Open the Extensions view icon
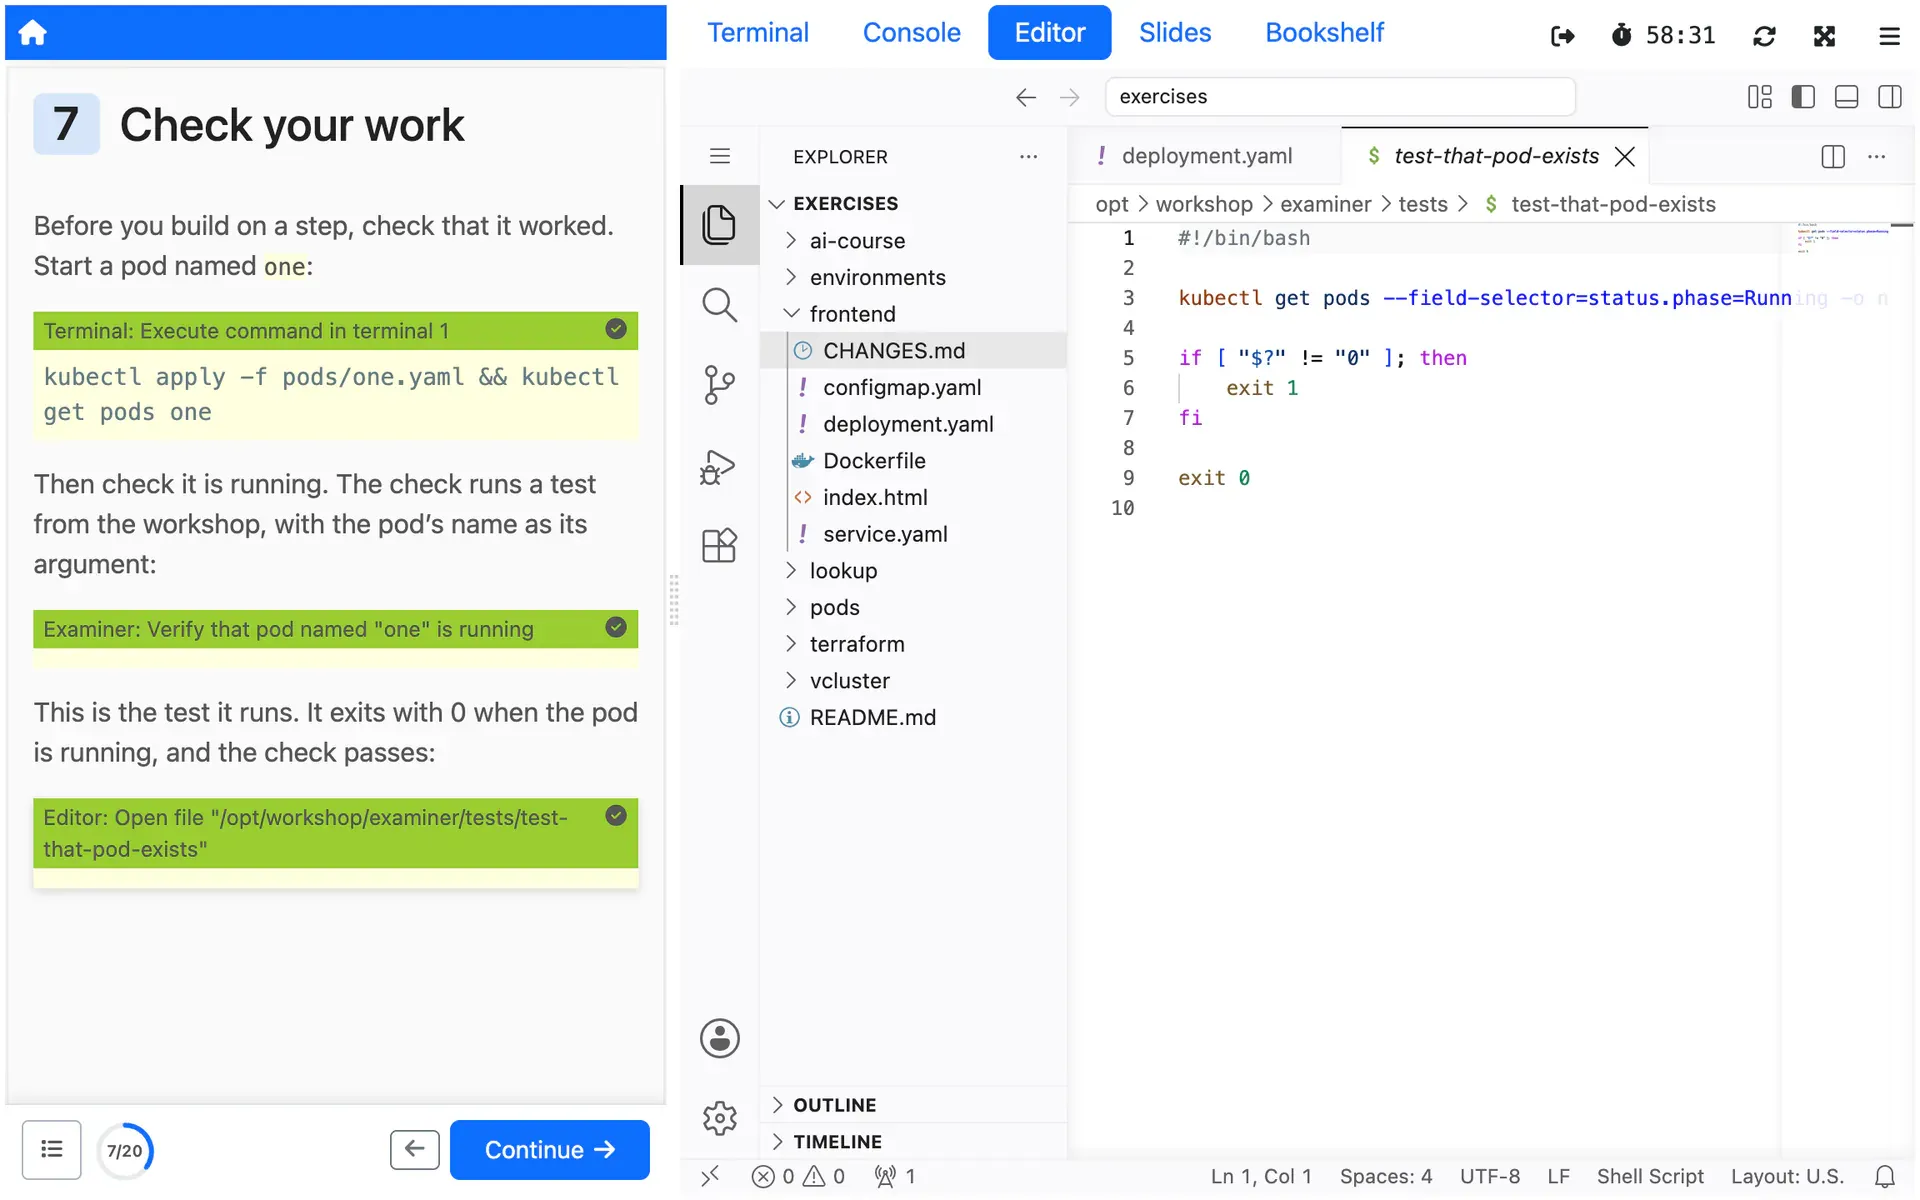The image size is (1920, 1200). [x=719, y=546]
